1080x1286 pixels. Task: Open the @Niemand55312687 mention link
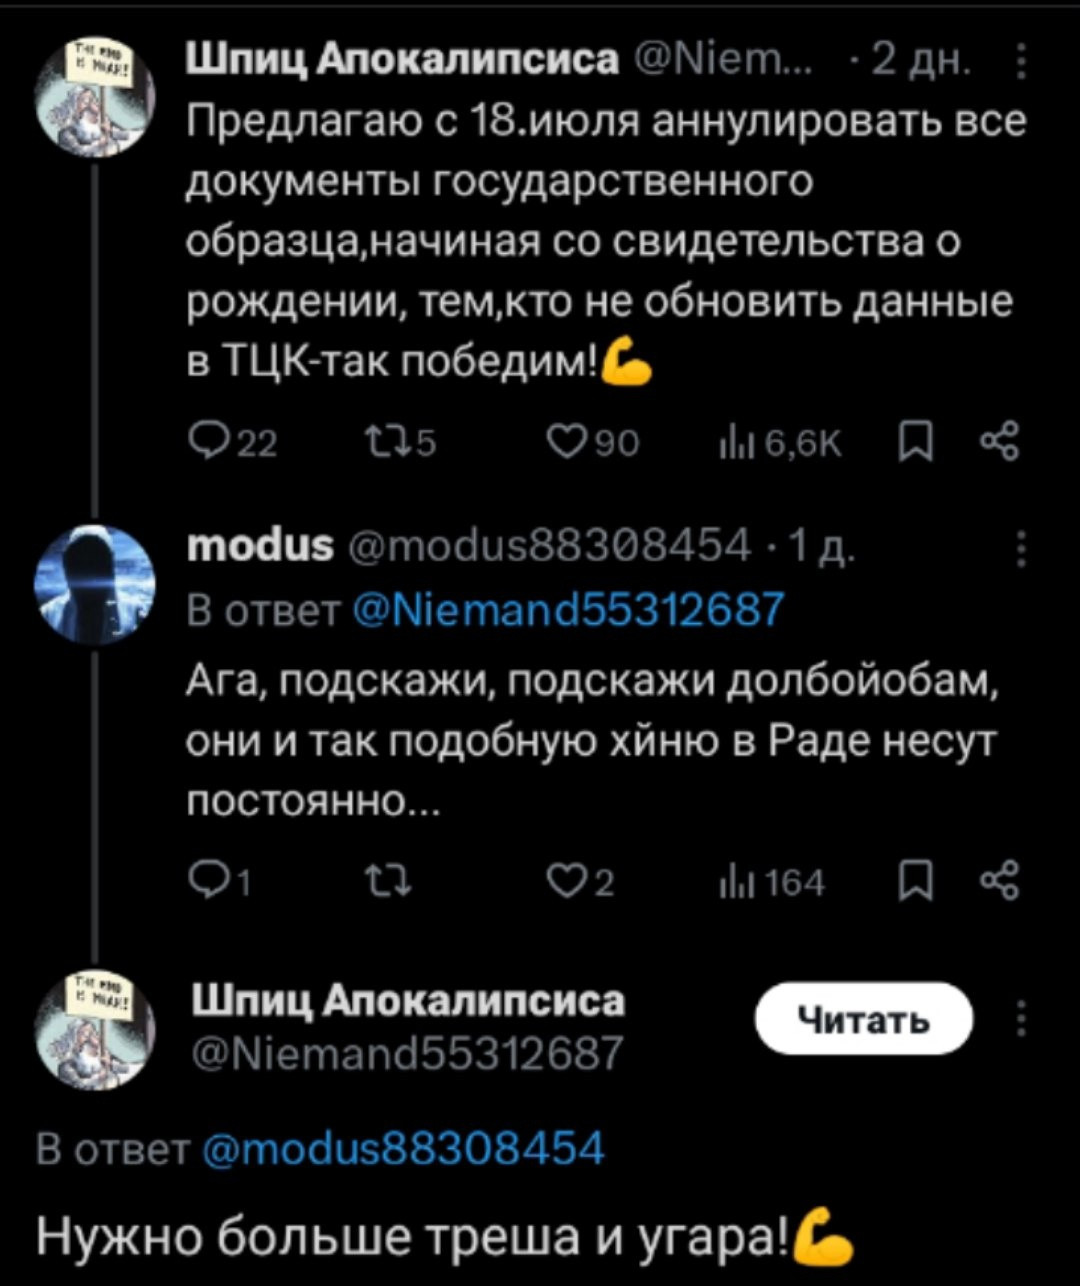tap(569, 607)
